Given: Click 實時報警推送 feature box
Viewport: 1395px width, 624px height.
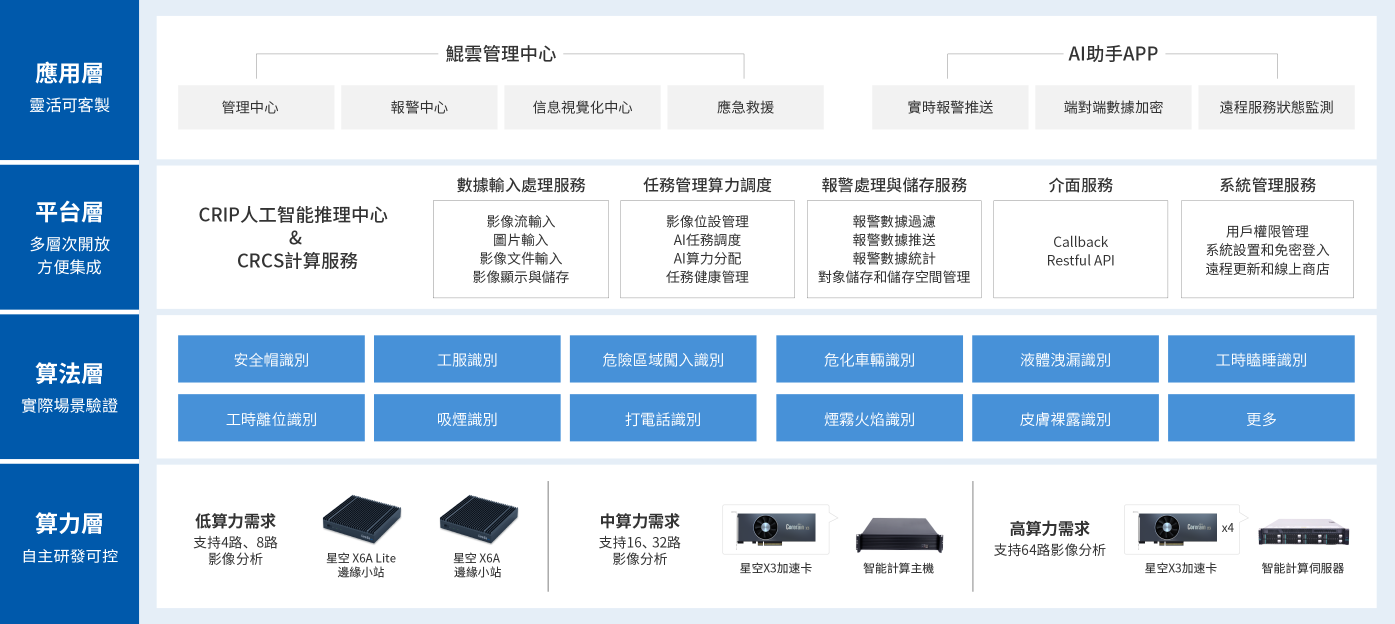Looking at the screenshot, I should [x=950, y=107].
